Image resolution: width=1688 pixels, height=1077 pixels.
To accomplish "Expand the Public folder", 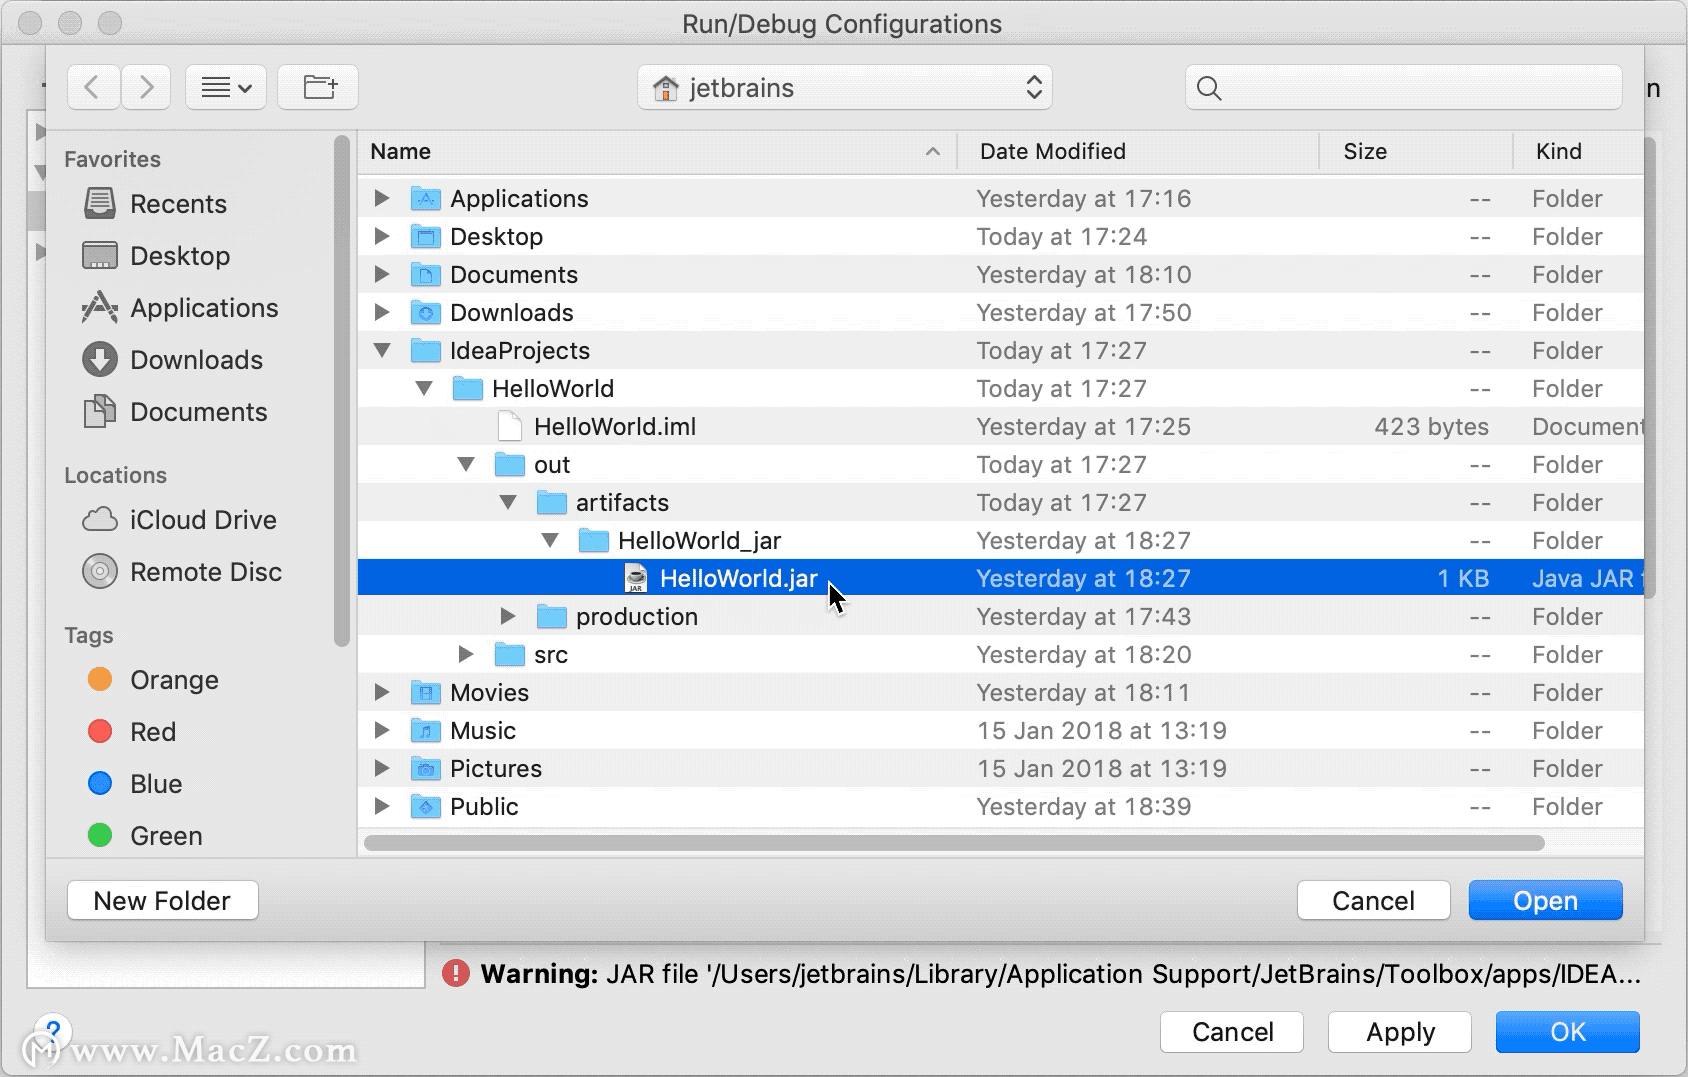I will pos(381,806).
